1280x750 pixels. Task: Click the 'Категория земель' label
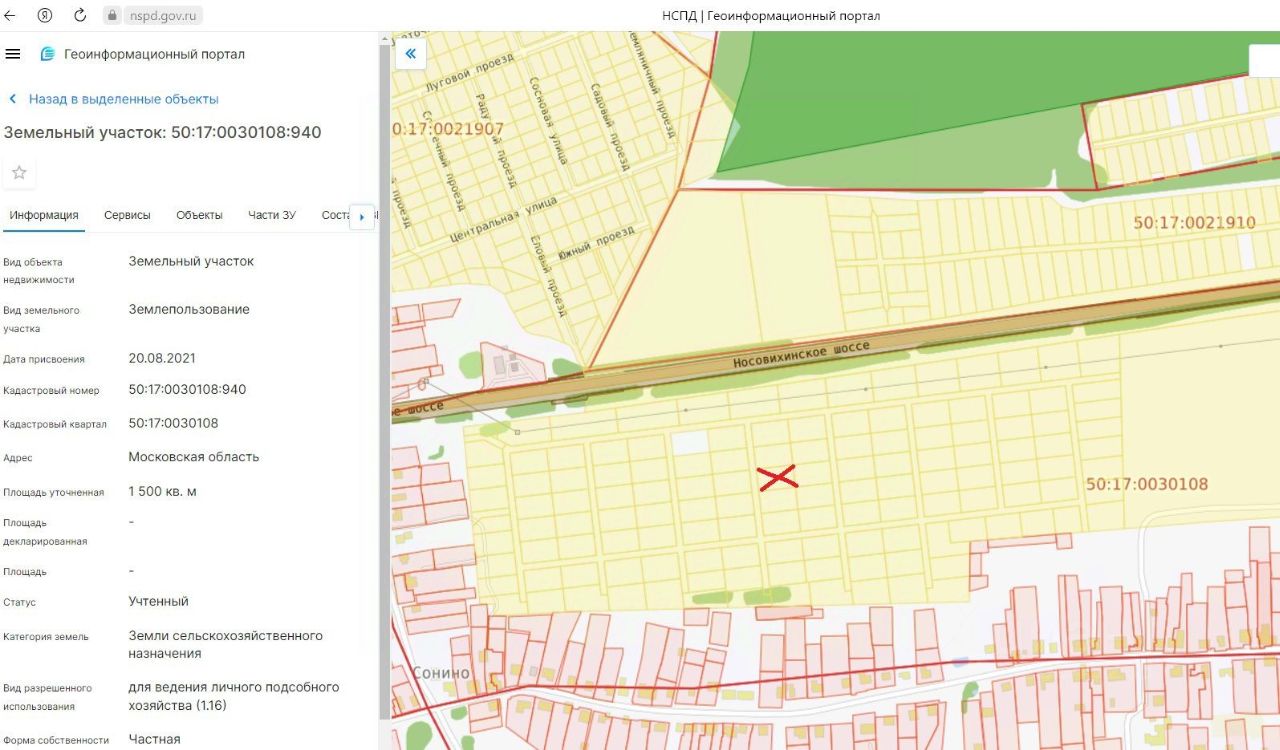coord(46,636)
